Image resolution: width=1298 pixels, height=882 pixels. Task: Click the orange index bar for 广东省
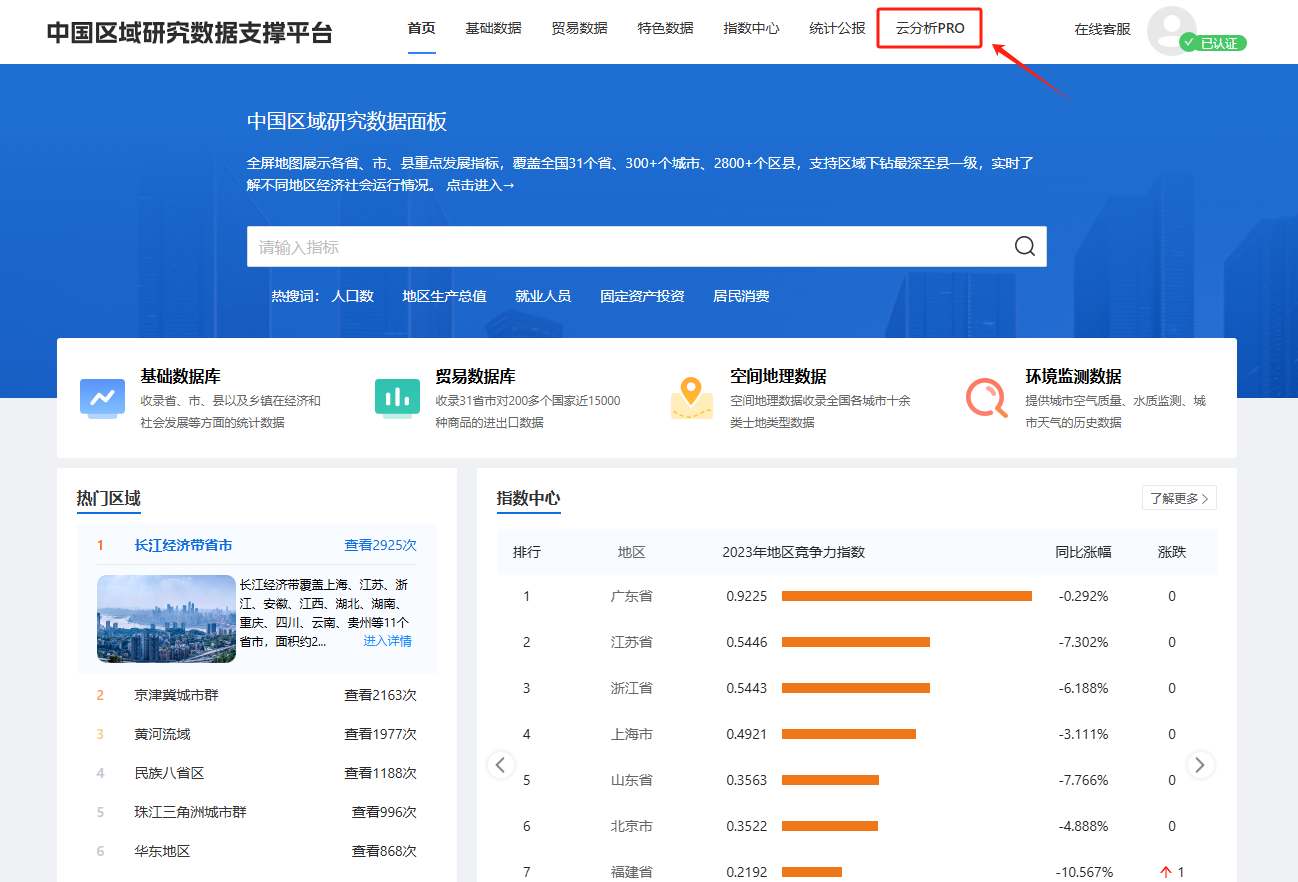pyautogui.click(x=907, y=596)
